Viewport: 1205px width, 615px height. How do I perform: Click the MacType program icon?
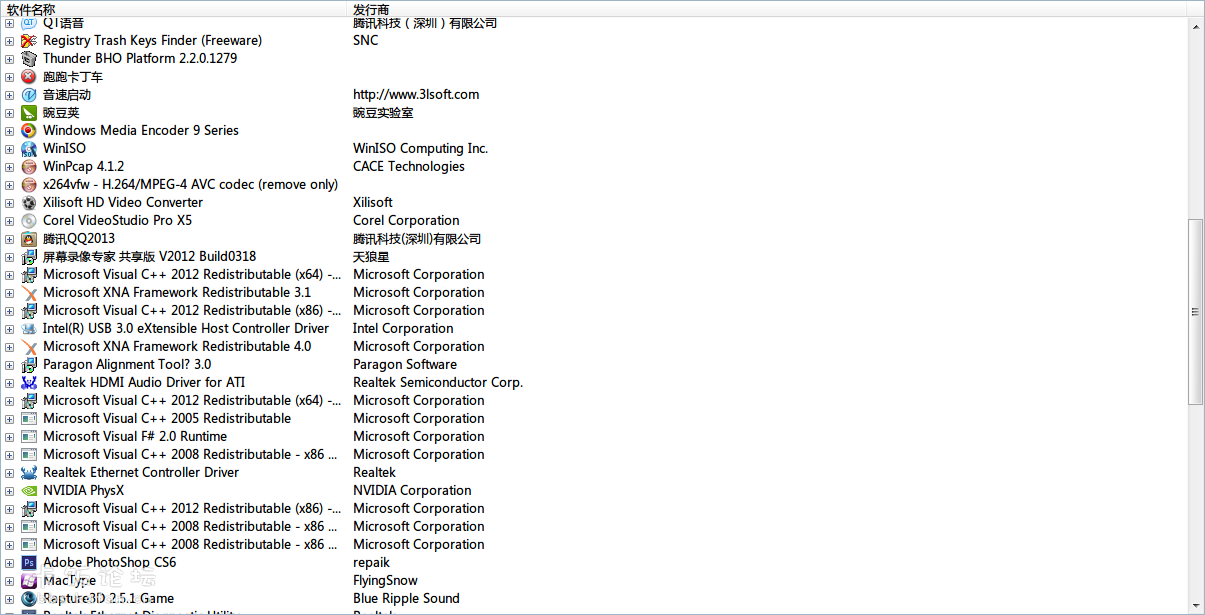coord(29,581)
